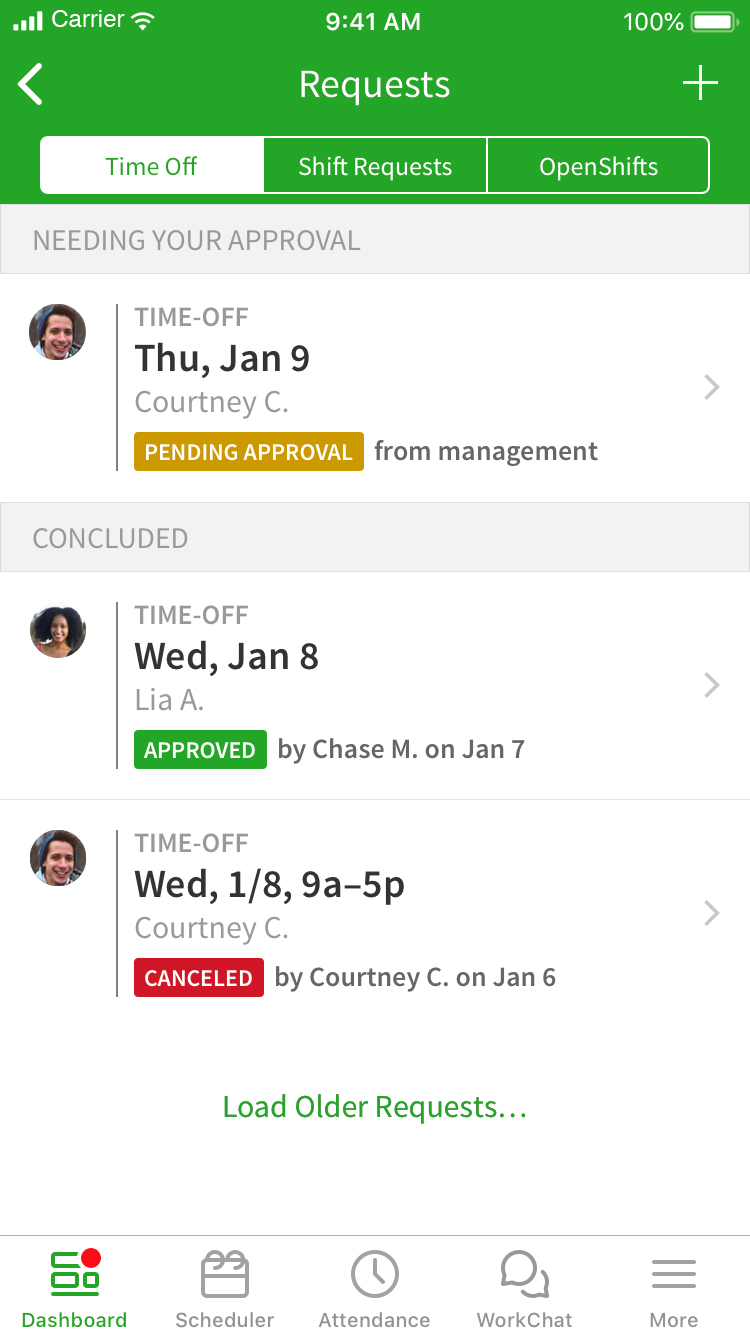Tap the battery indicator in status bar

[714, 21]
